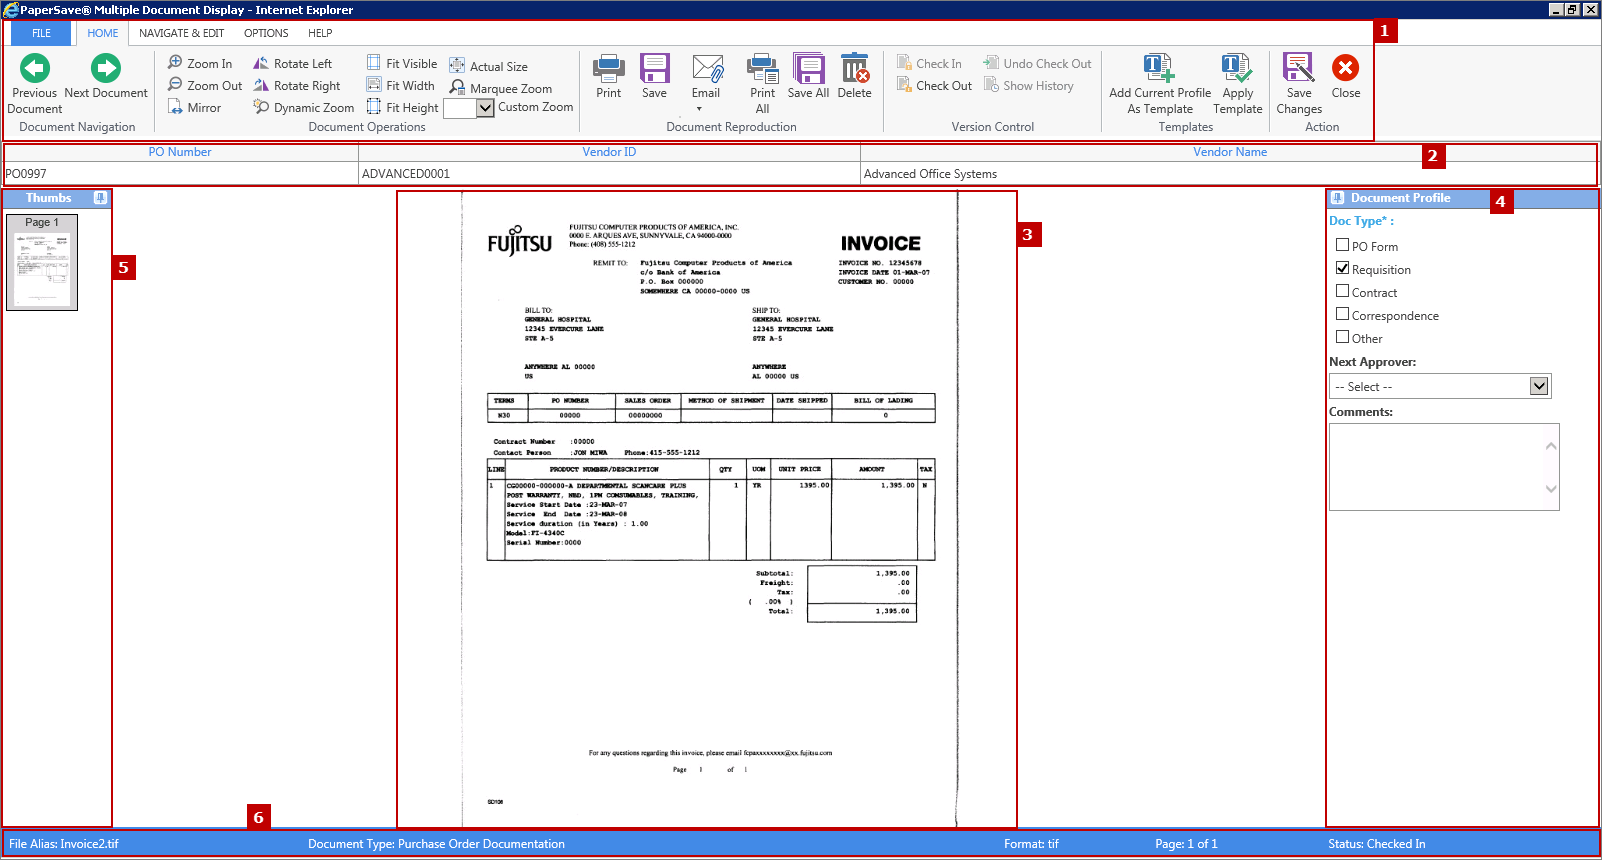Screen dimensions: 1602x860
Task: Click the PO Number column header
Action: (180, 152)
